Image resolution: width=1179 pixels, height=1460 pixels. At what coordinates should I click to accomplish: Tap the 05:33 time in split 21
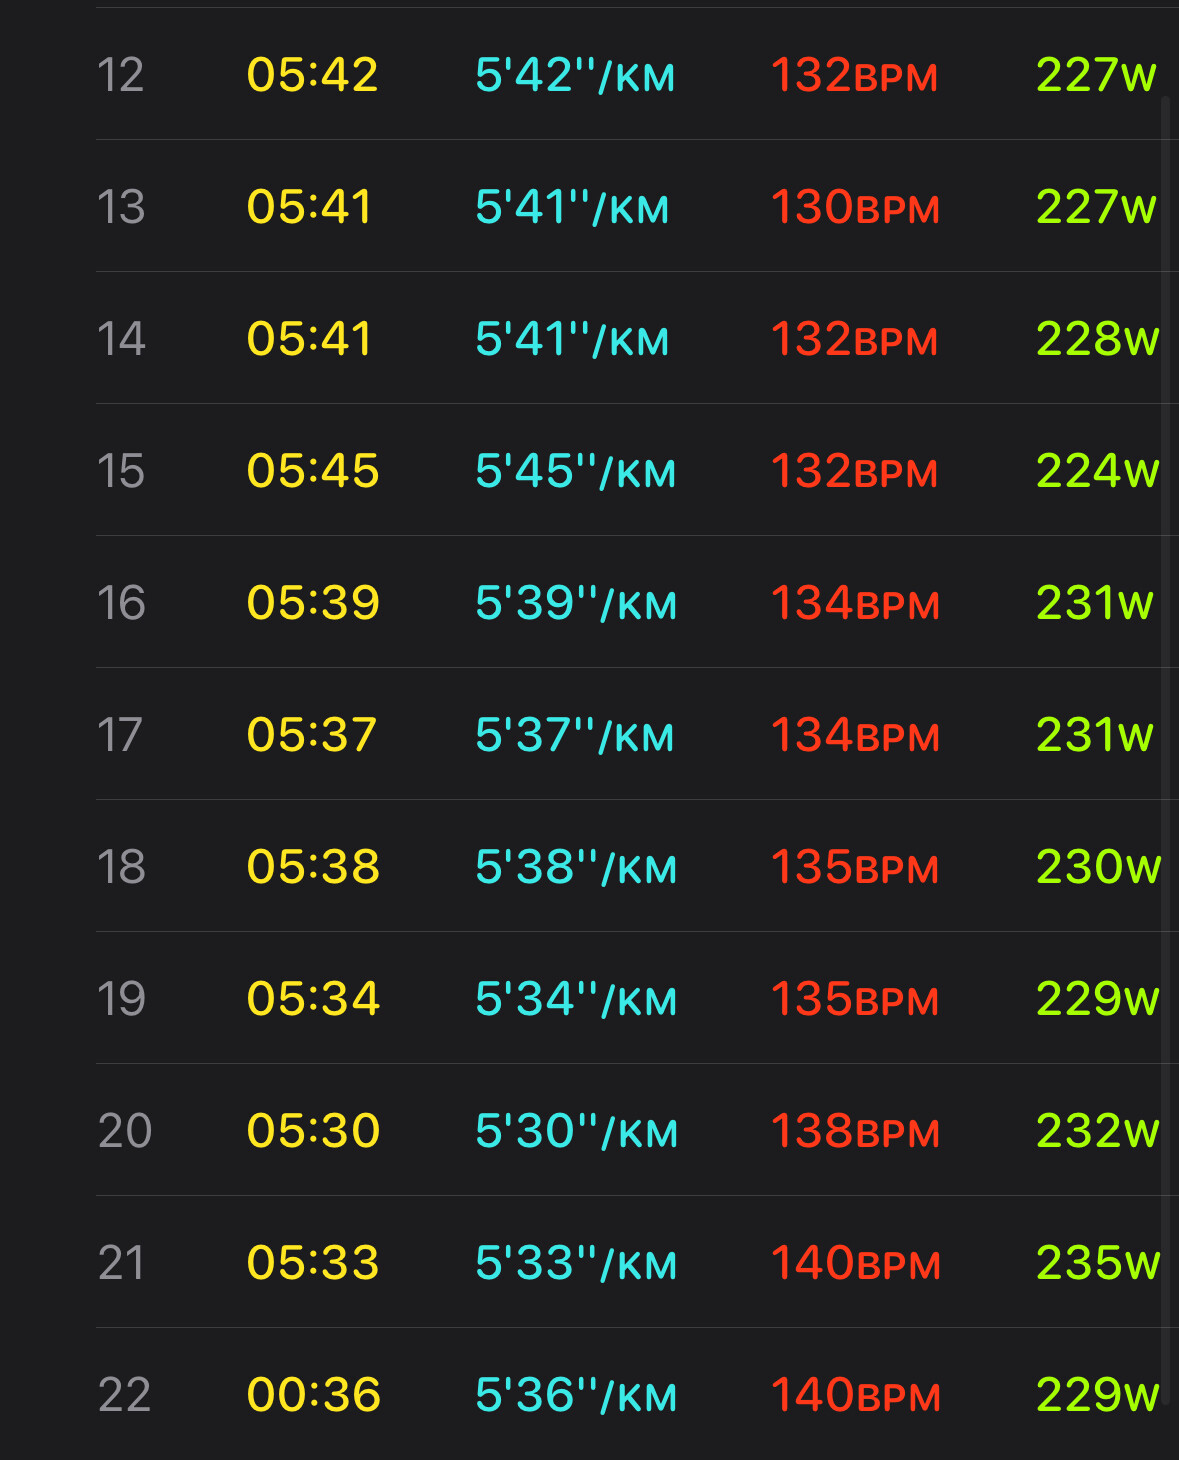pos(312,1263)
